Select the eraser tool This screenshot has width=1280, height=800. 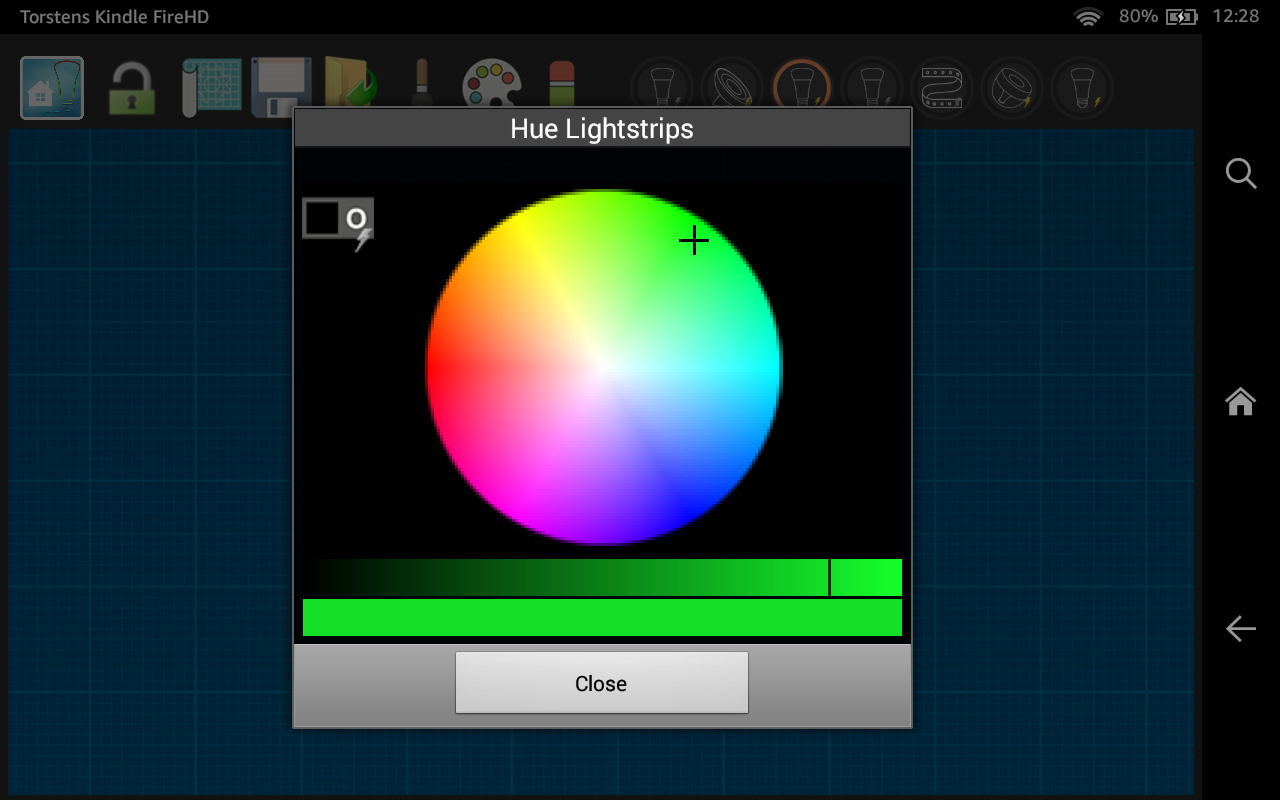pyautogui.click(x=563, y=84)
